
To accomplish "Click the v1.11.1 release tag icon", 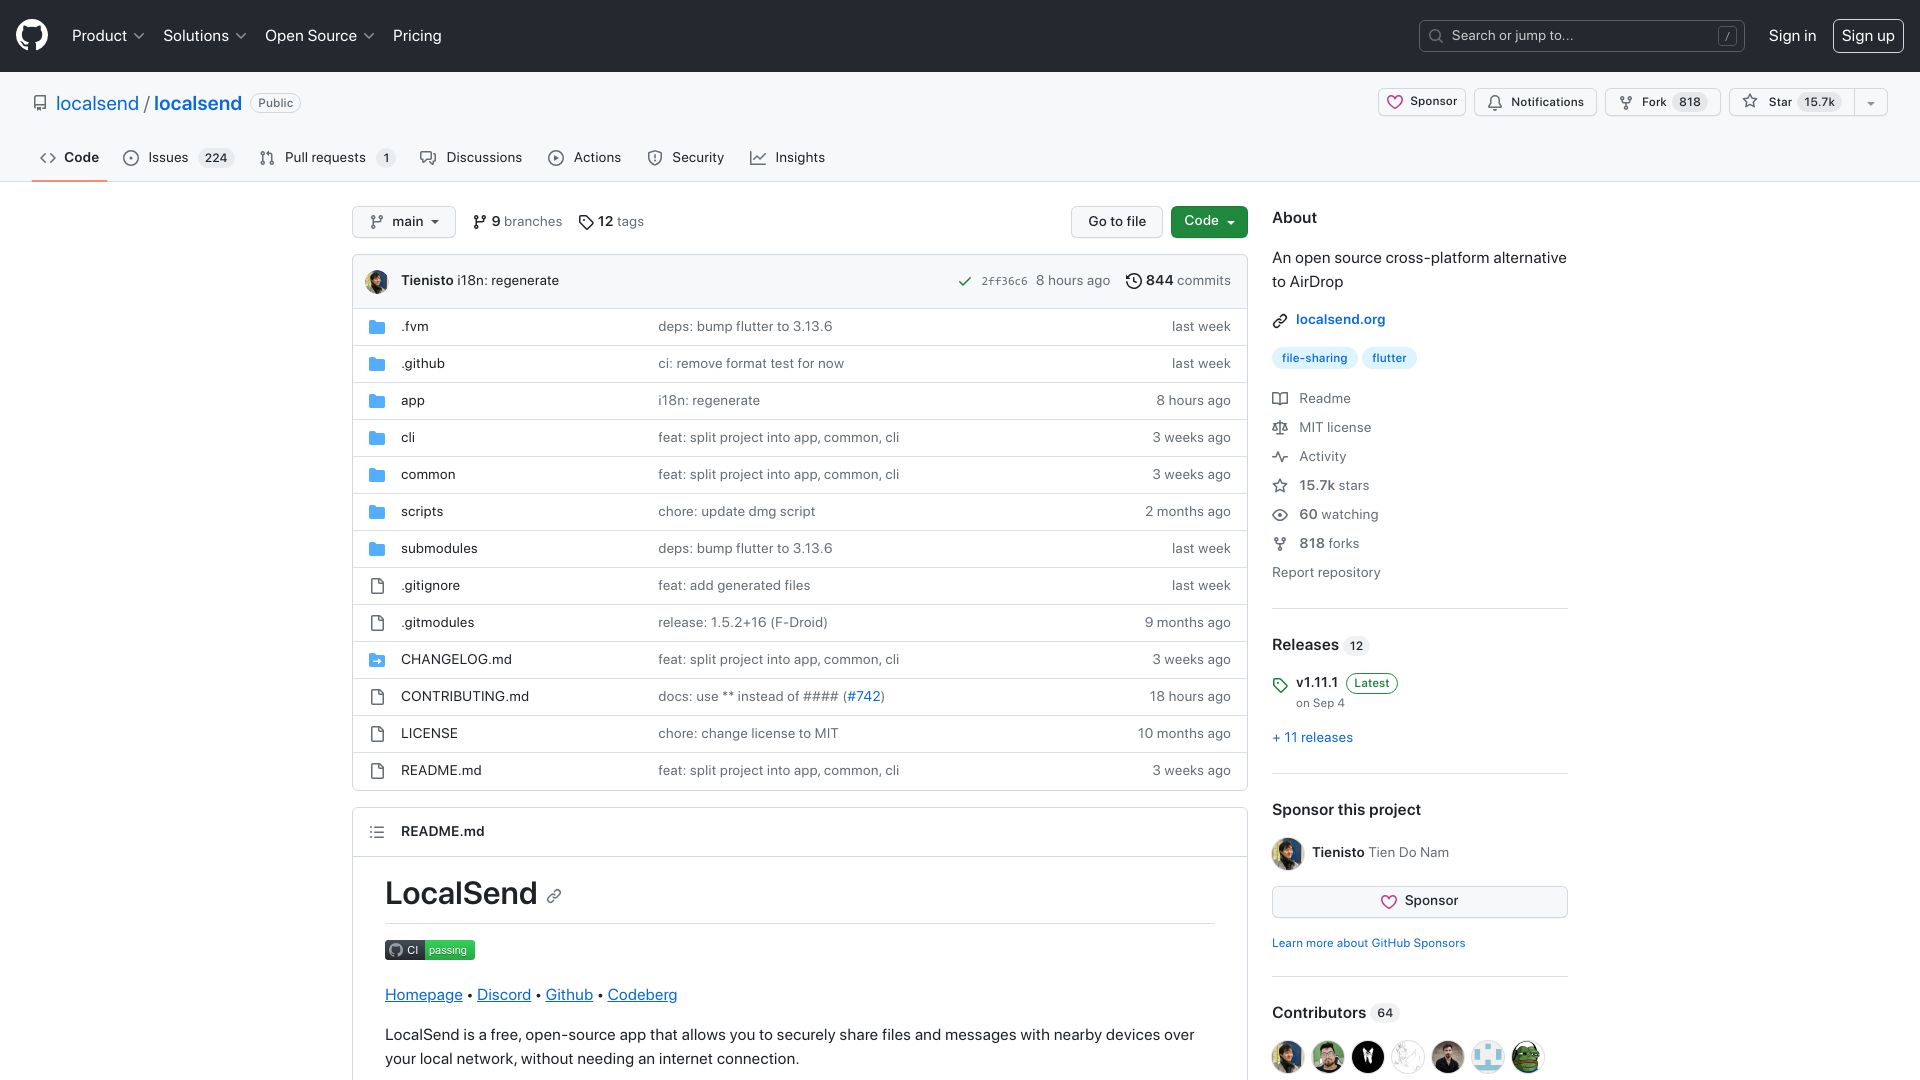I will pyautogui.click(x=1280, y=685).
